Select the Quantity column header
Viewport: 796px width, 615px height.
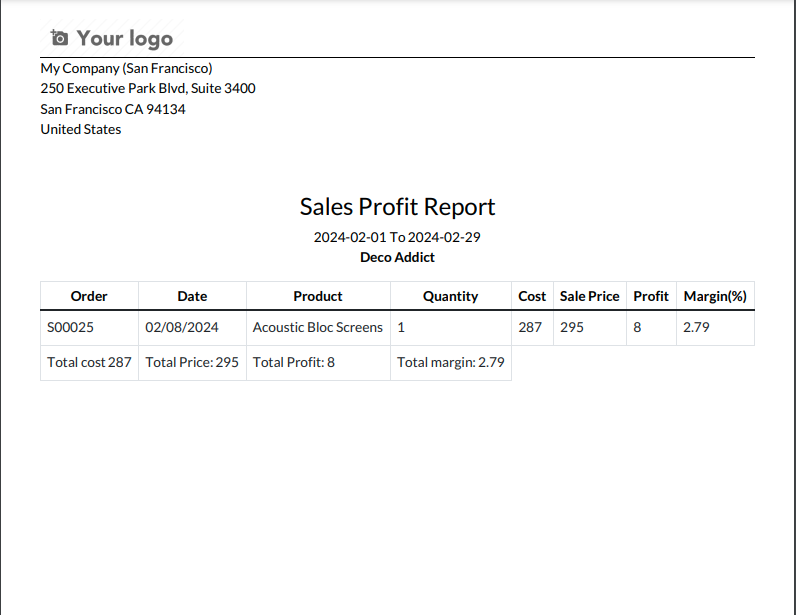(450, 296)
